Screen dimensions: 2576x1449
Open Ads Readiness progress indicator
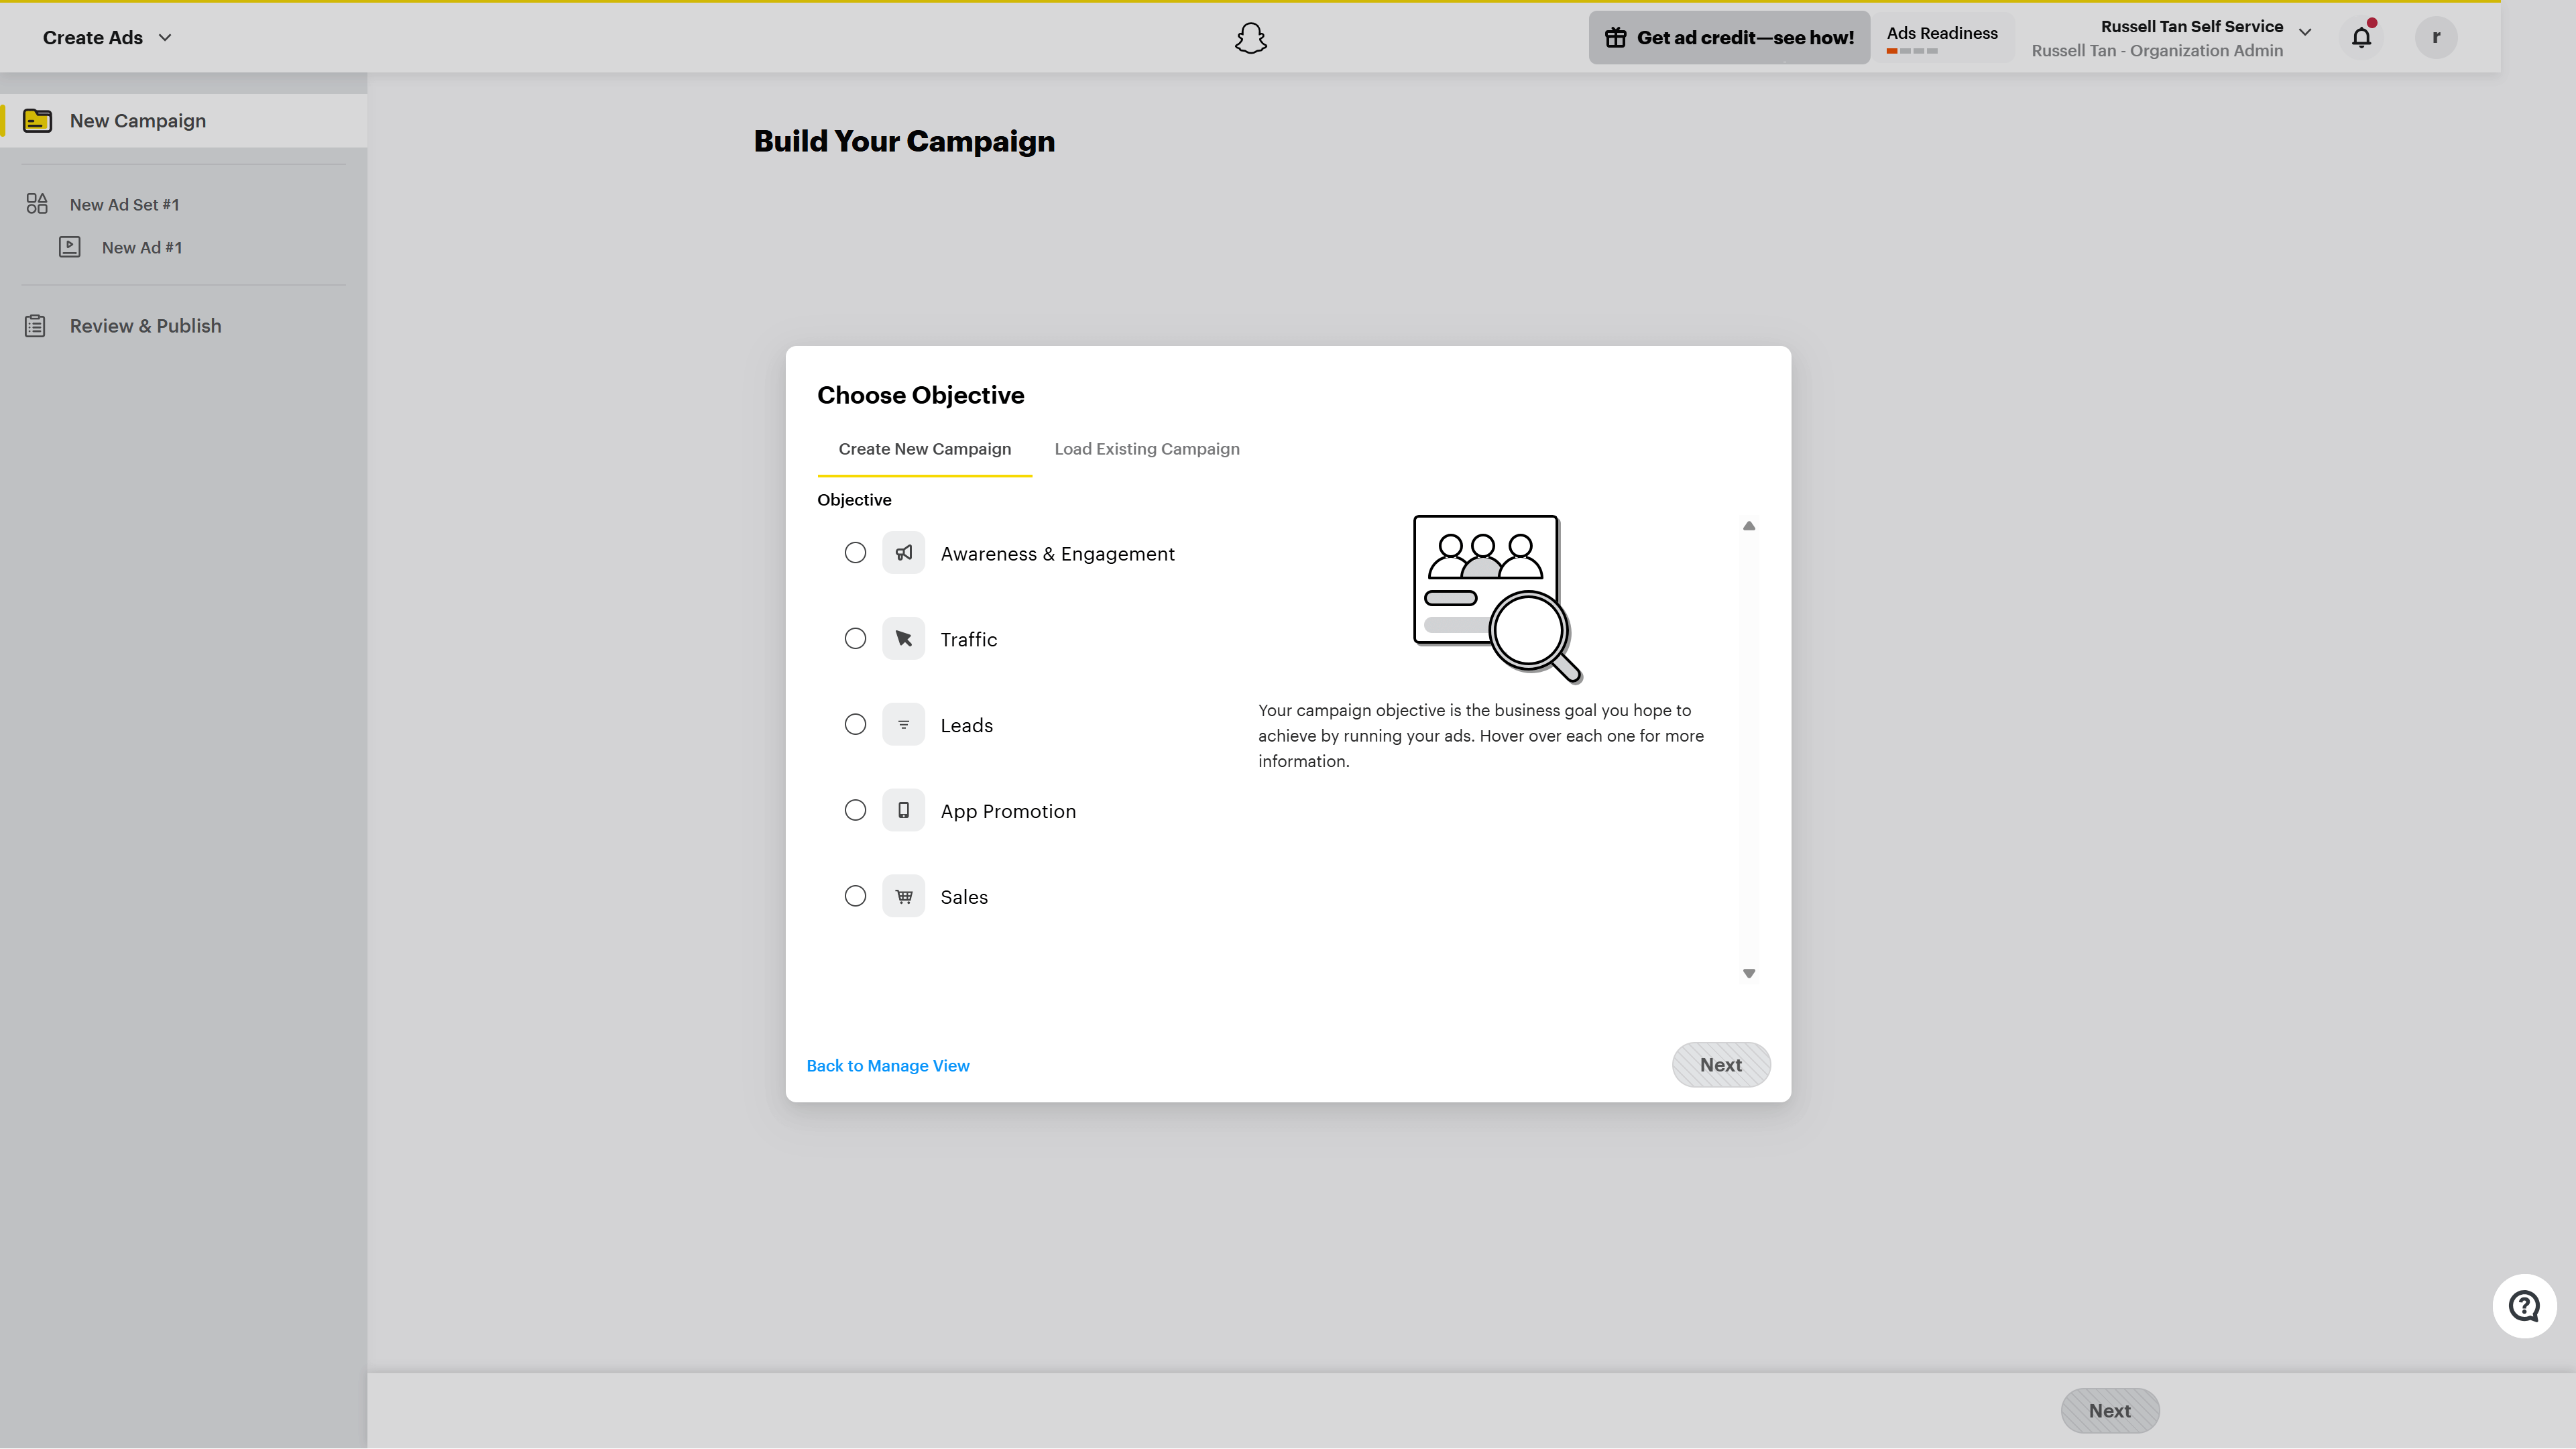click(x=1941, y=39)
